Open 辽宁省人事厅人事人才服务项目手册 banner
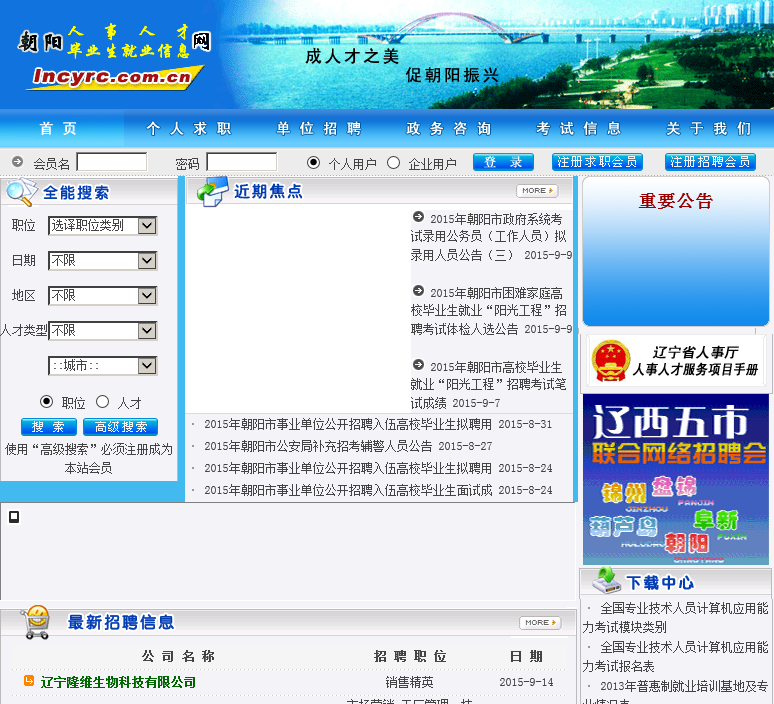Image resolution: width=774 pixels, height=704 pixels. point(676,361)
